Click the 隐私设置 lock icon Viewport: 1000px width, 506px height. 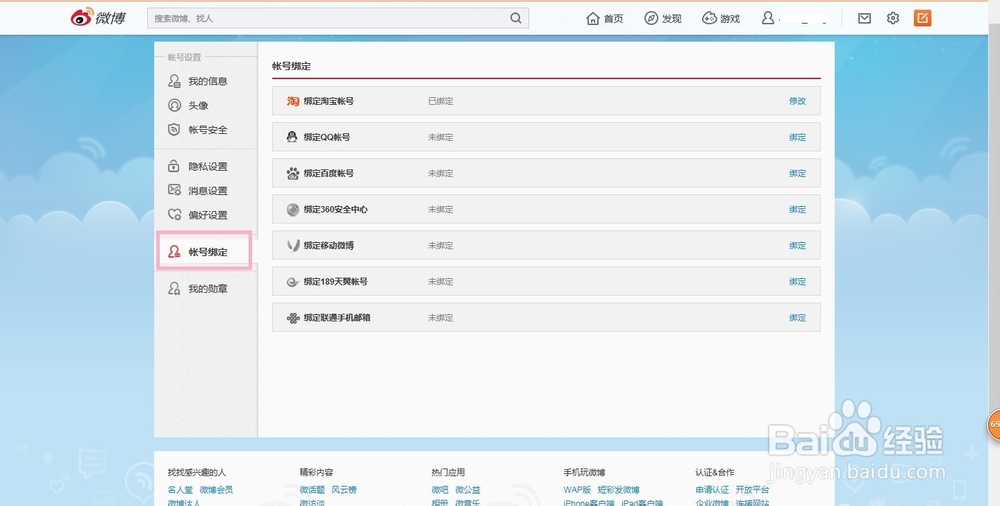click(174, 167)
